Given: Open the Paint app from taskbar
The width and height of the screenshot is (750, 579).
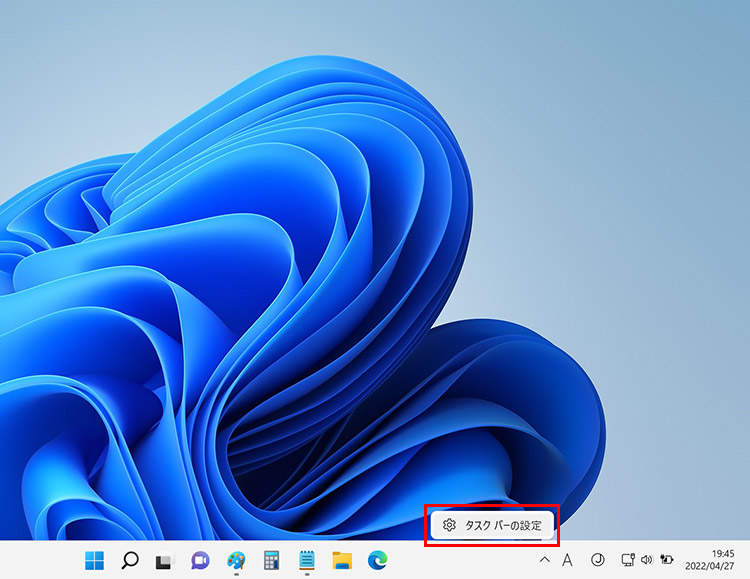Looking at the screenshot, I should tap(236, 560).
